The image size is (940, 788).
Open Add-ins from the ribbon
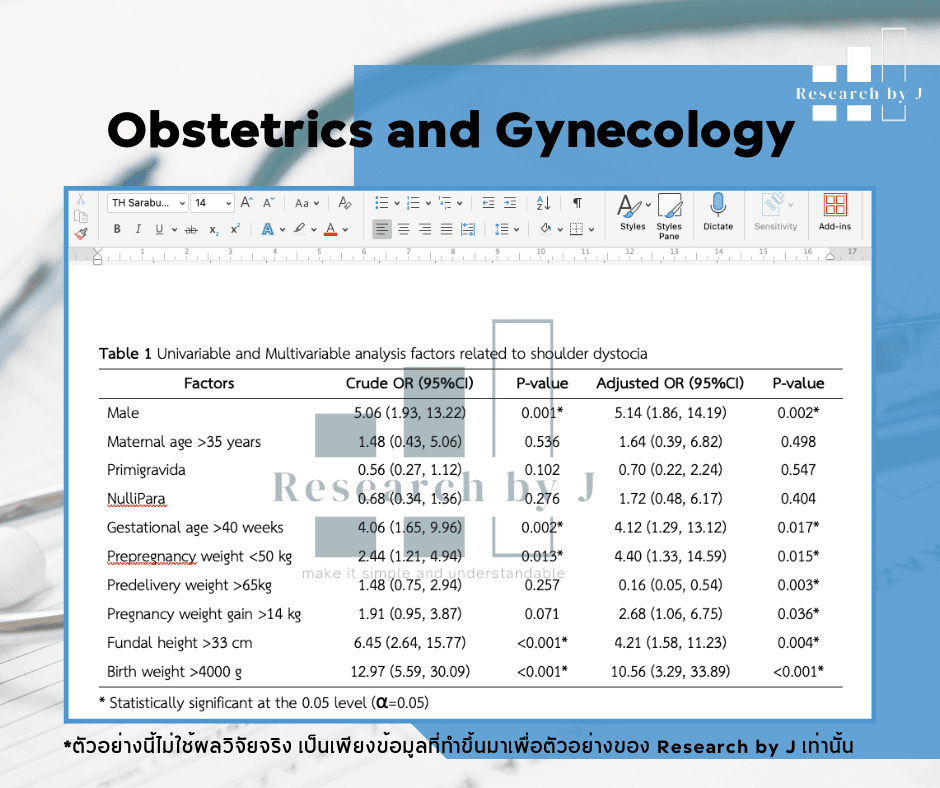pyautogui.click(x=835, y=212)
